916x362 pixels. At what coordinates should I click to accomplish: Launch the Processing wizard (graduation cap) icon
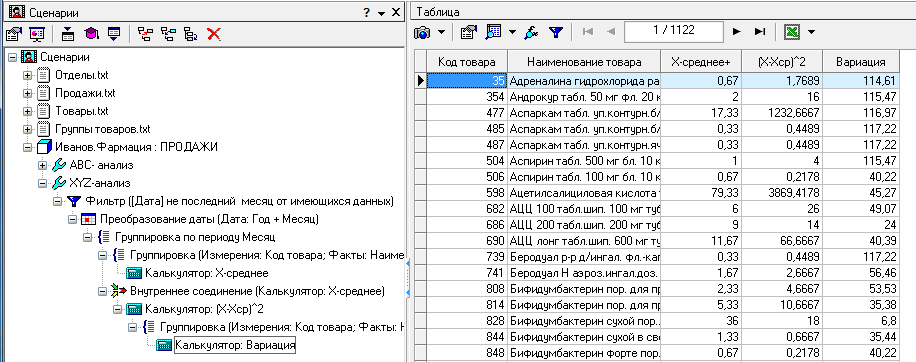tap(91, 34)
